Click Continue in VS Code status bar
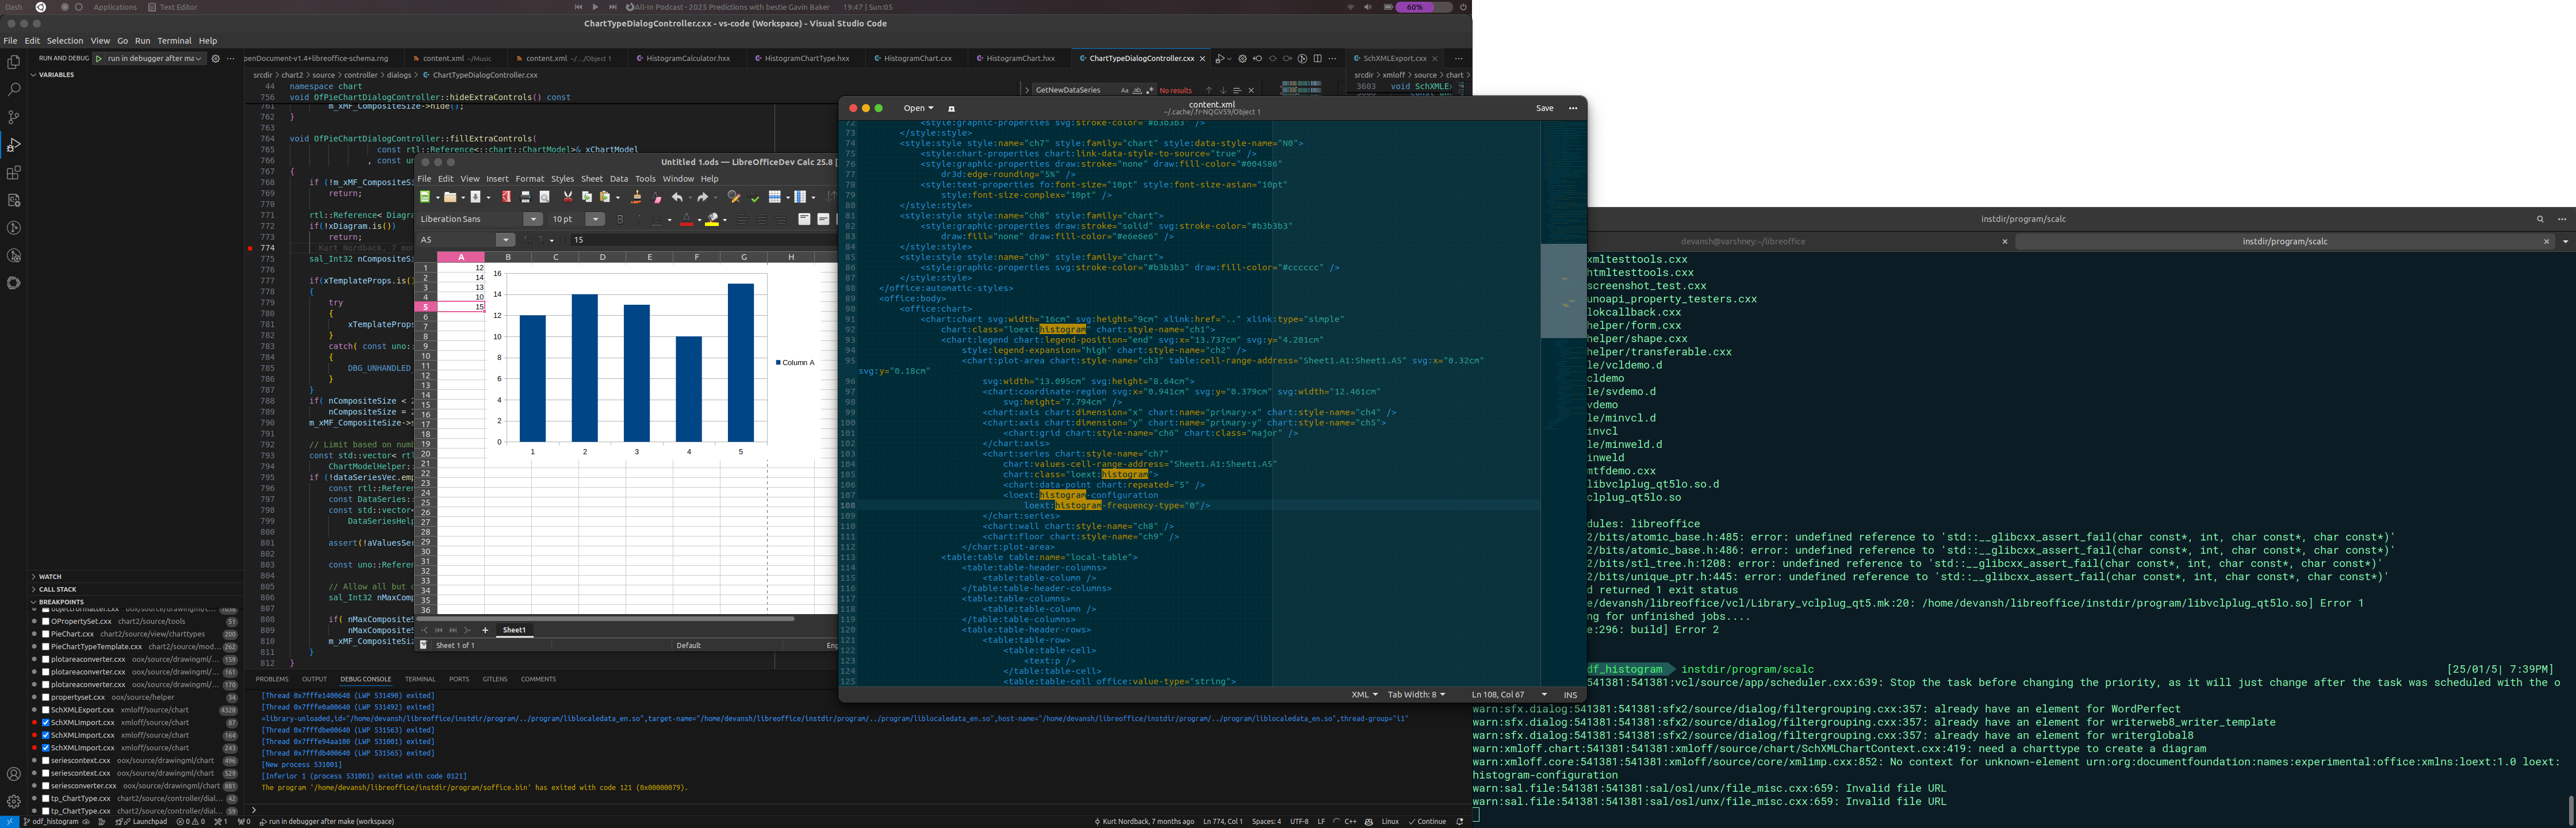Viewport: 2576px width, 828px height. click(1428, 822)
